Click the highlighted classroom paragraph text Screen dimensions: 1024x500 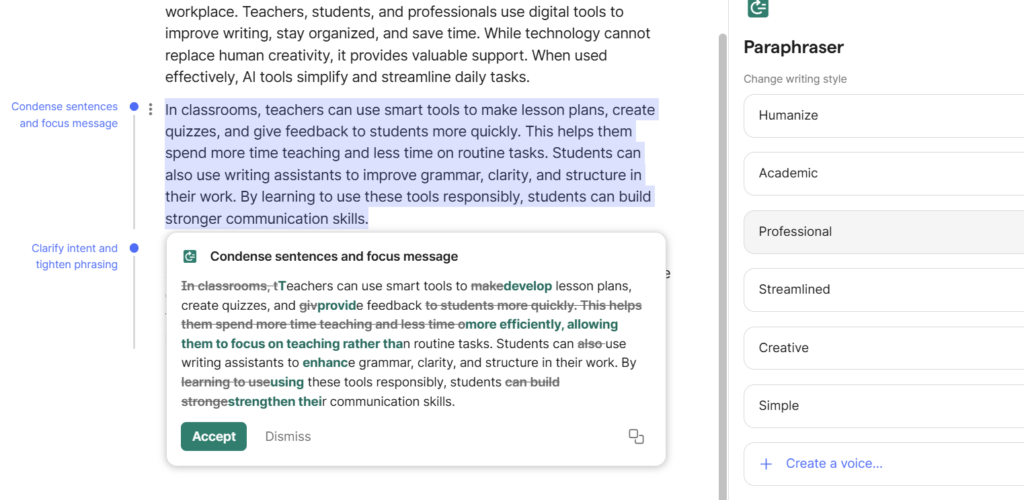pos(400,164)
